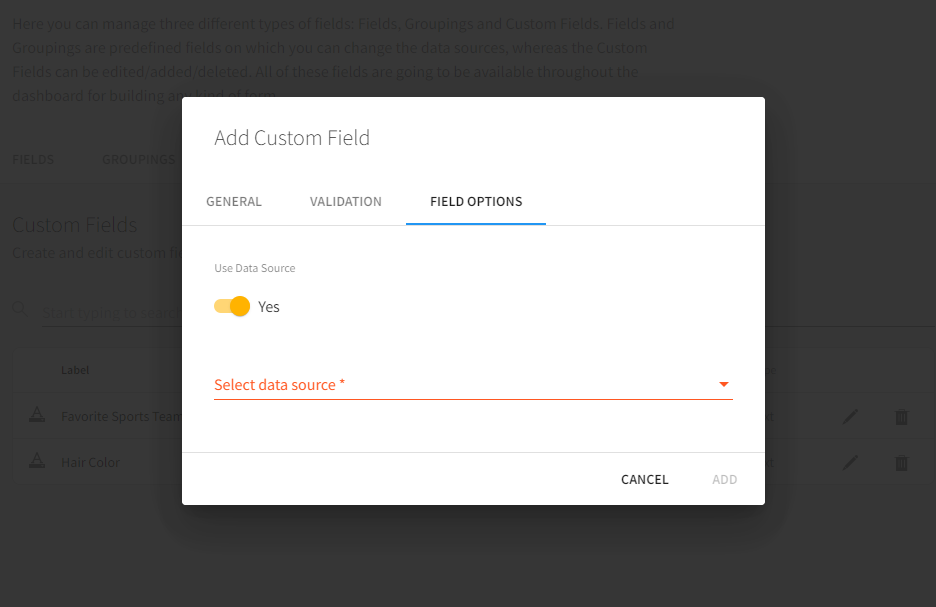Image resolution: width=936 pixels, height=607 pixels.
Task: Click the Favorite Sports Team field type icon
Action: coord(36,416)
